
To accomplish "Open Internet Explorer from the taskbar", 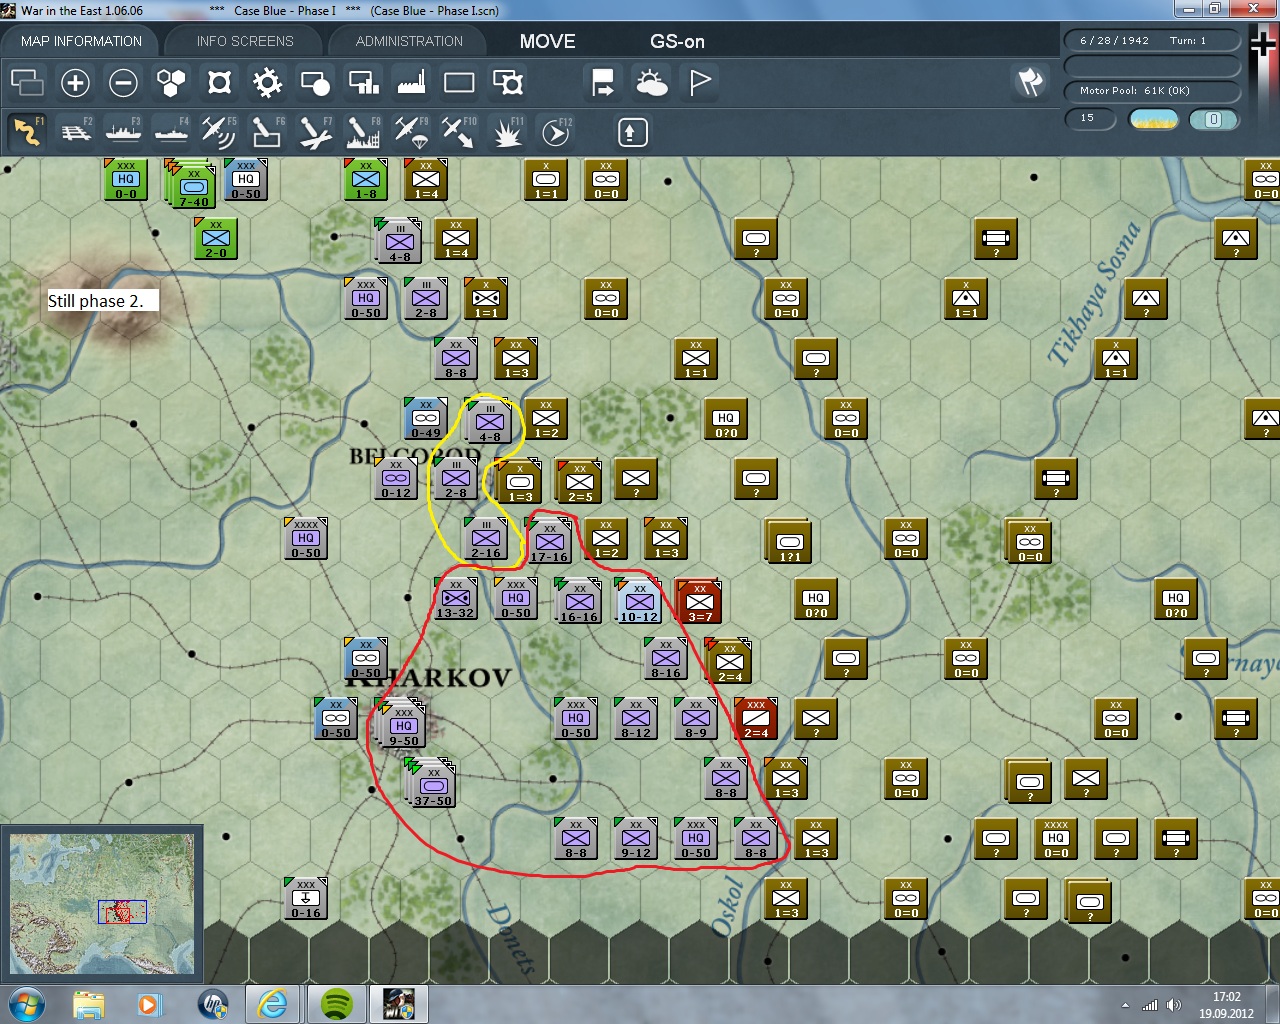I will (272, 1004).
